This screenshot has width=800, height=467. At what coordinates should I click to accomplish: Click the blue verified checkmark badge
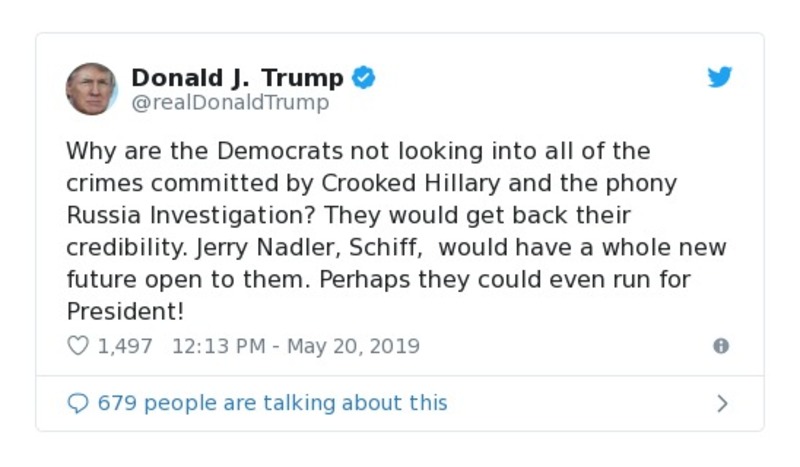point(364,78)
